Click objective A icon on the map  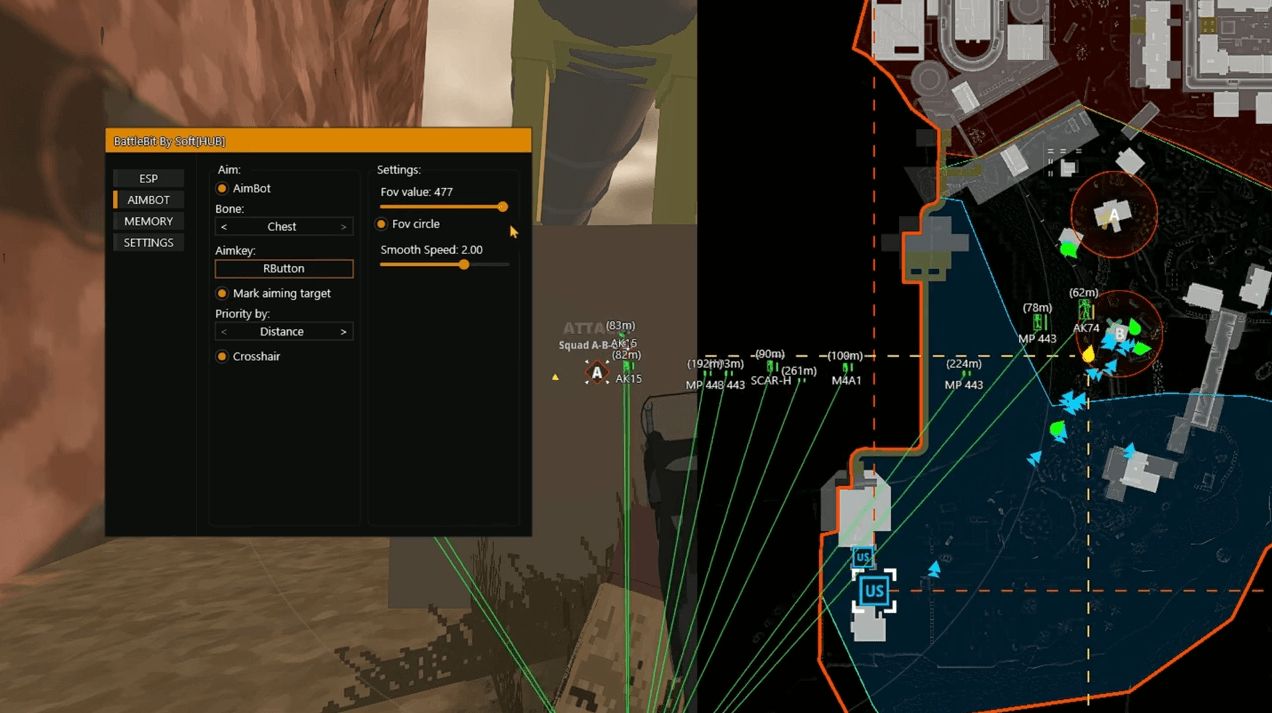tap(1114, 214)
